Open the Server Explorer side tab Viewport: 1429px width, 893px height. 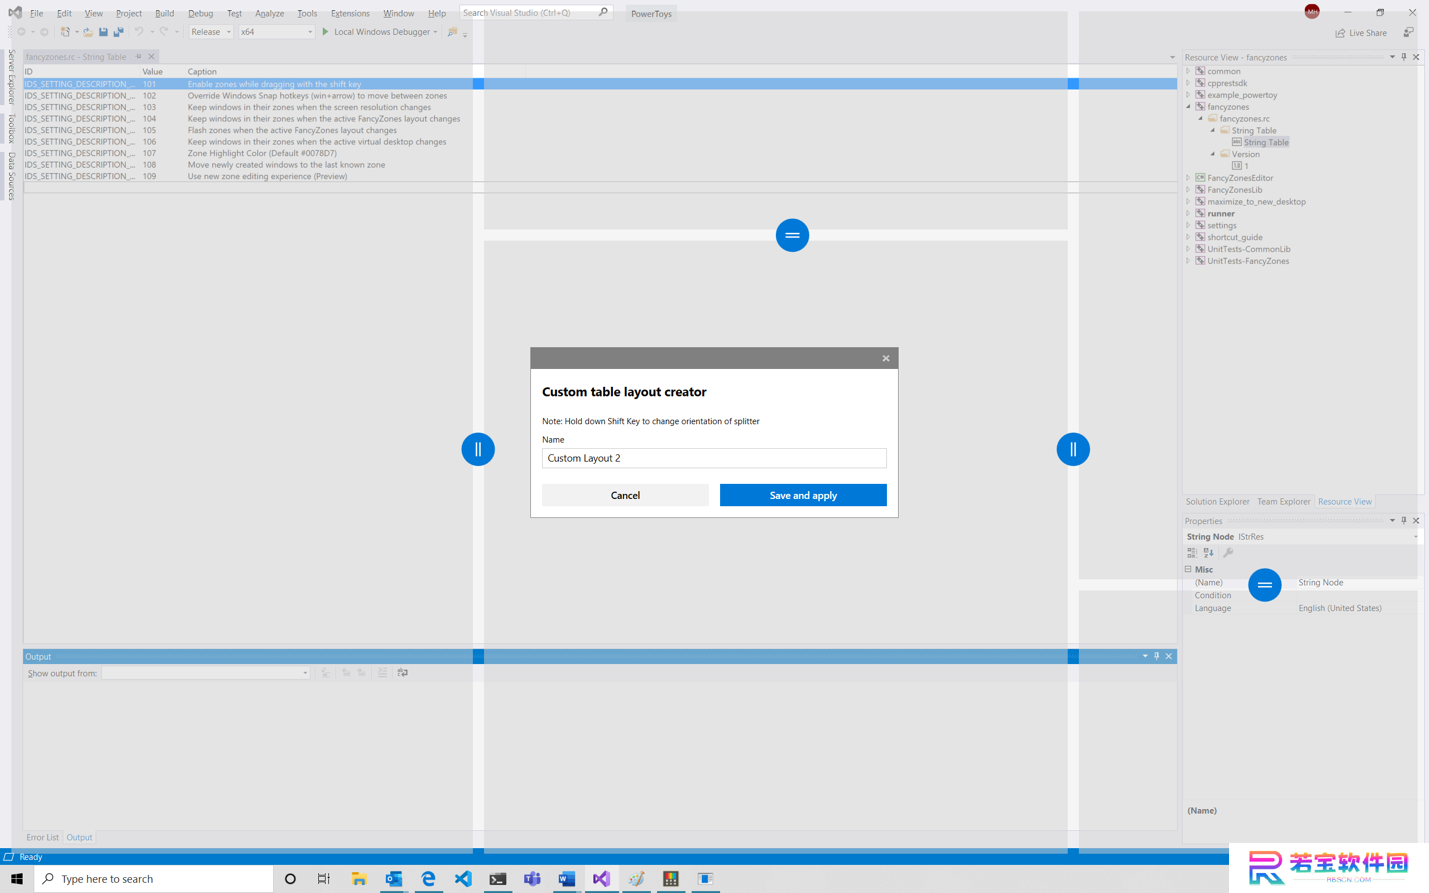pyautogui.click(x=11, y=77)
